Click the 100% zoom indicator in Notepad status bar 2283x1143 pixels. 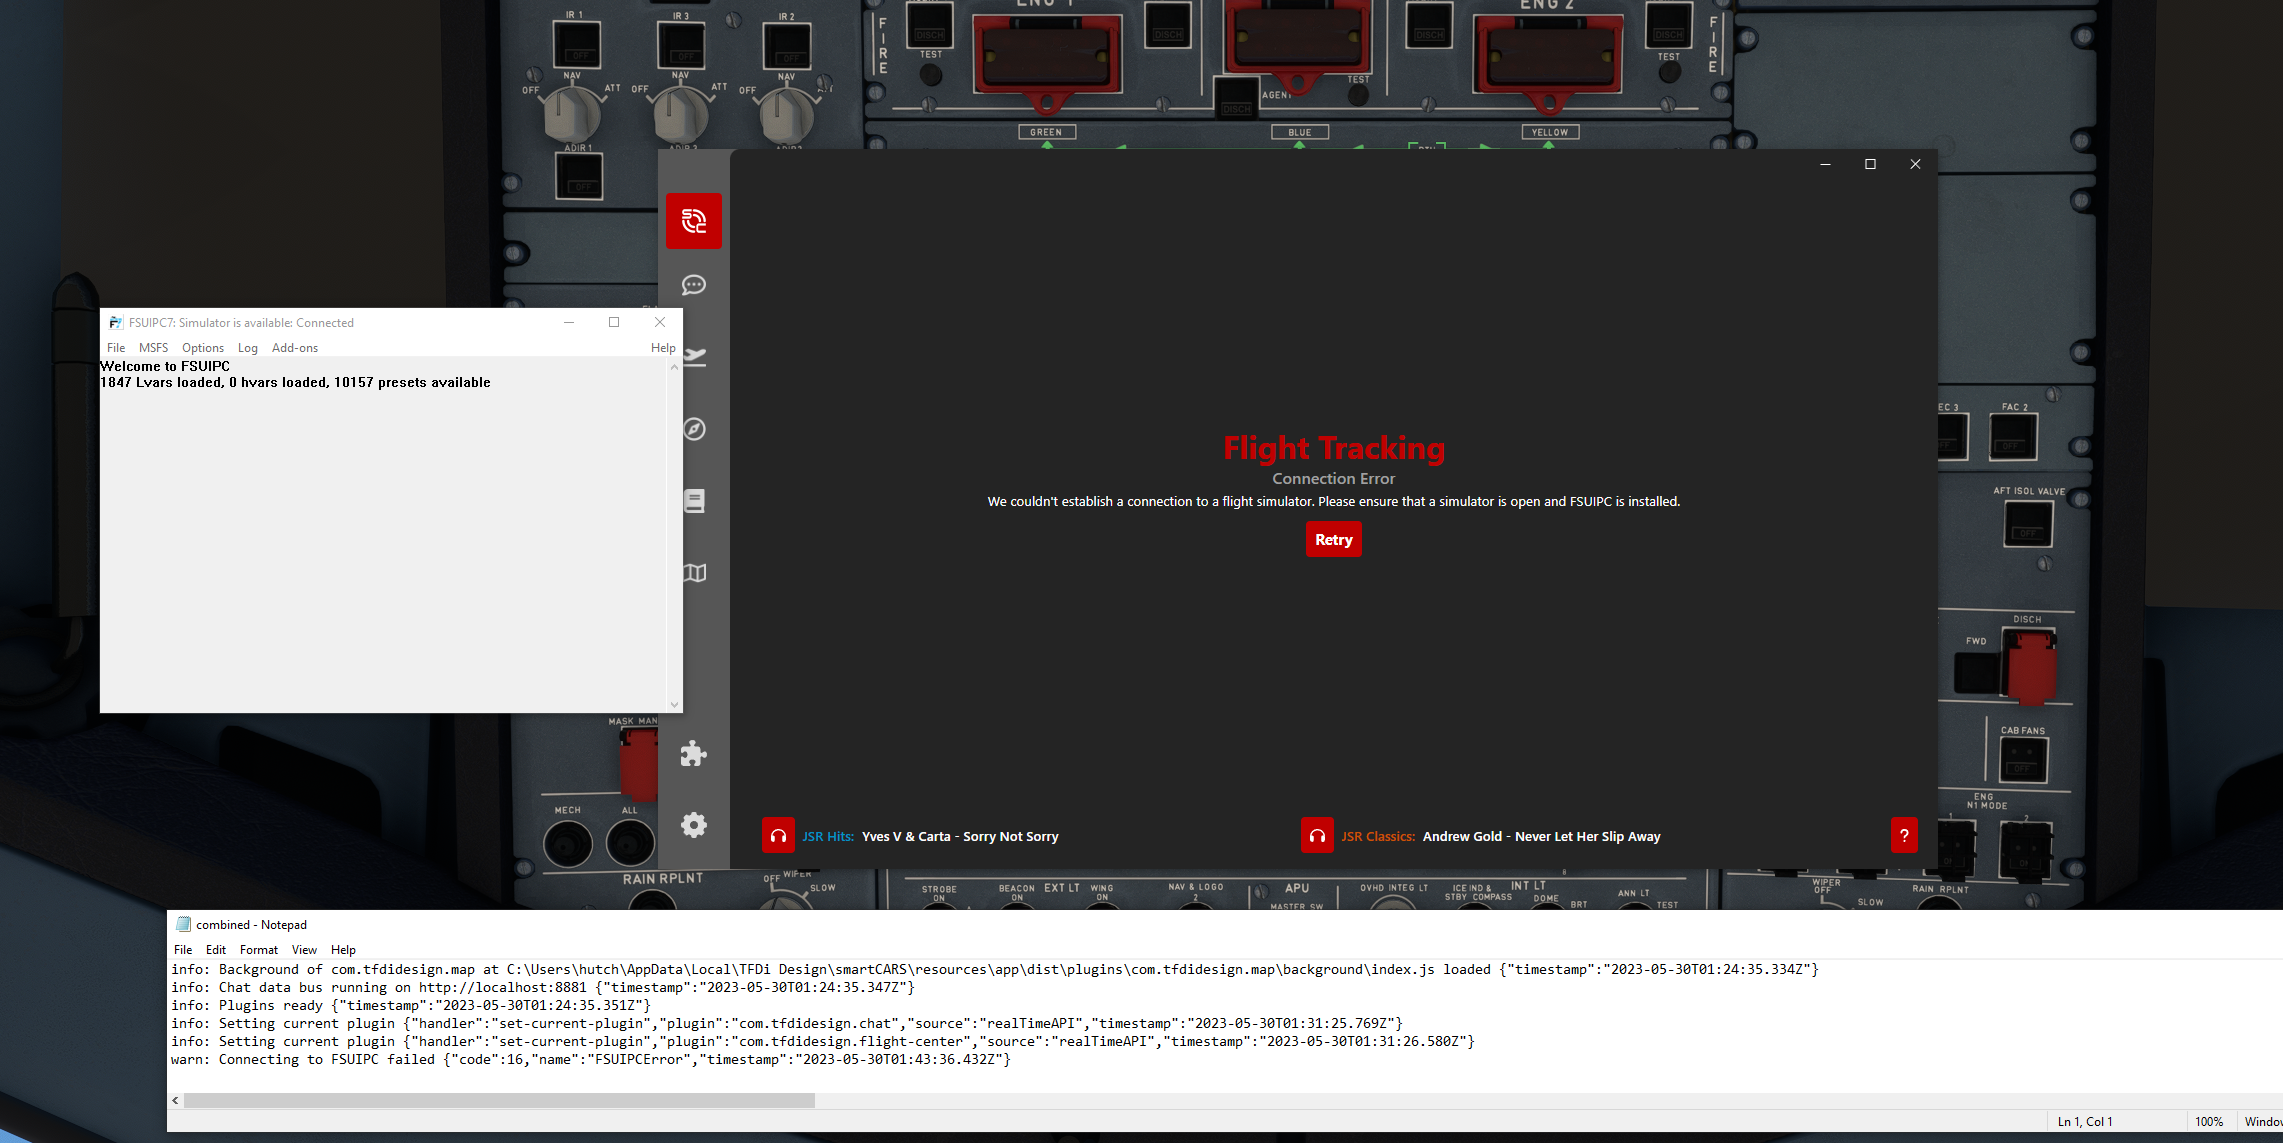[2209, 1121]
